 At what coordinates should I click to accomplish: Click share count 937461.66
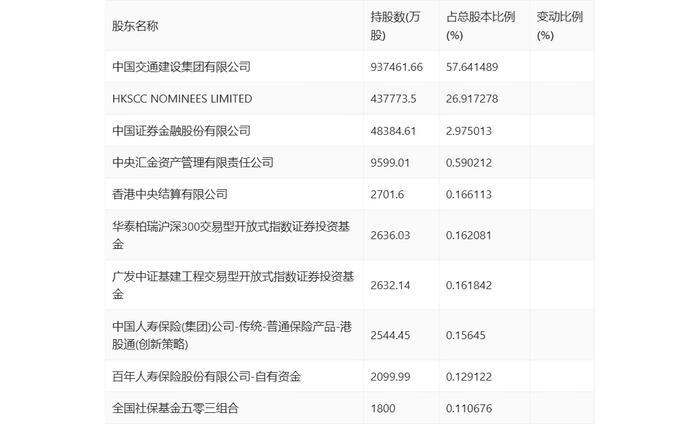(x=396, y=67)
